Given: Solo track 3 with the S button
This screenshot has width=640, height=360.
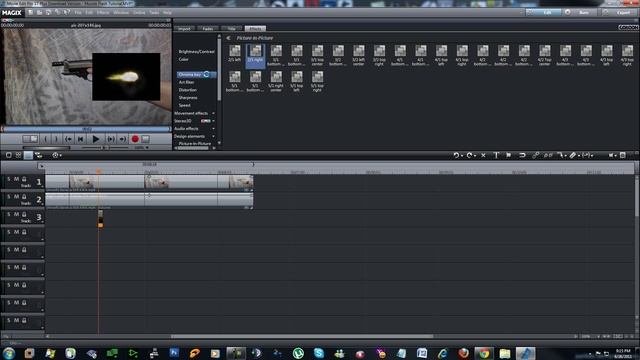Looking at the screenshot, I should [x=9, y=214].
